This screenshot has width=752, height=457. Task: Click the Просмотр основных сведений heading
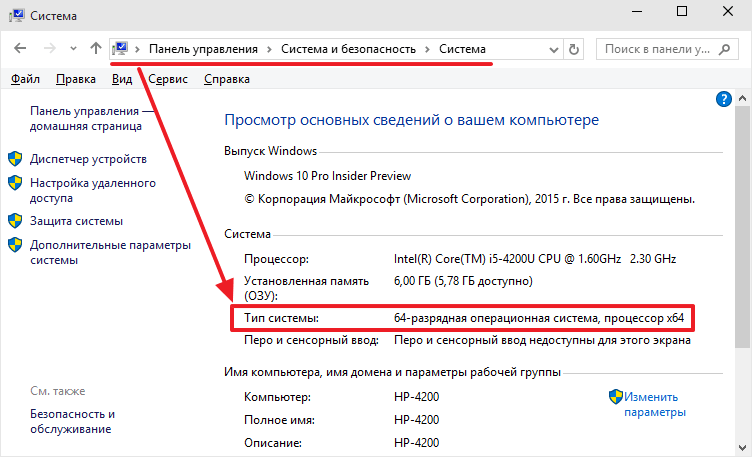(x=411, y=120)
